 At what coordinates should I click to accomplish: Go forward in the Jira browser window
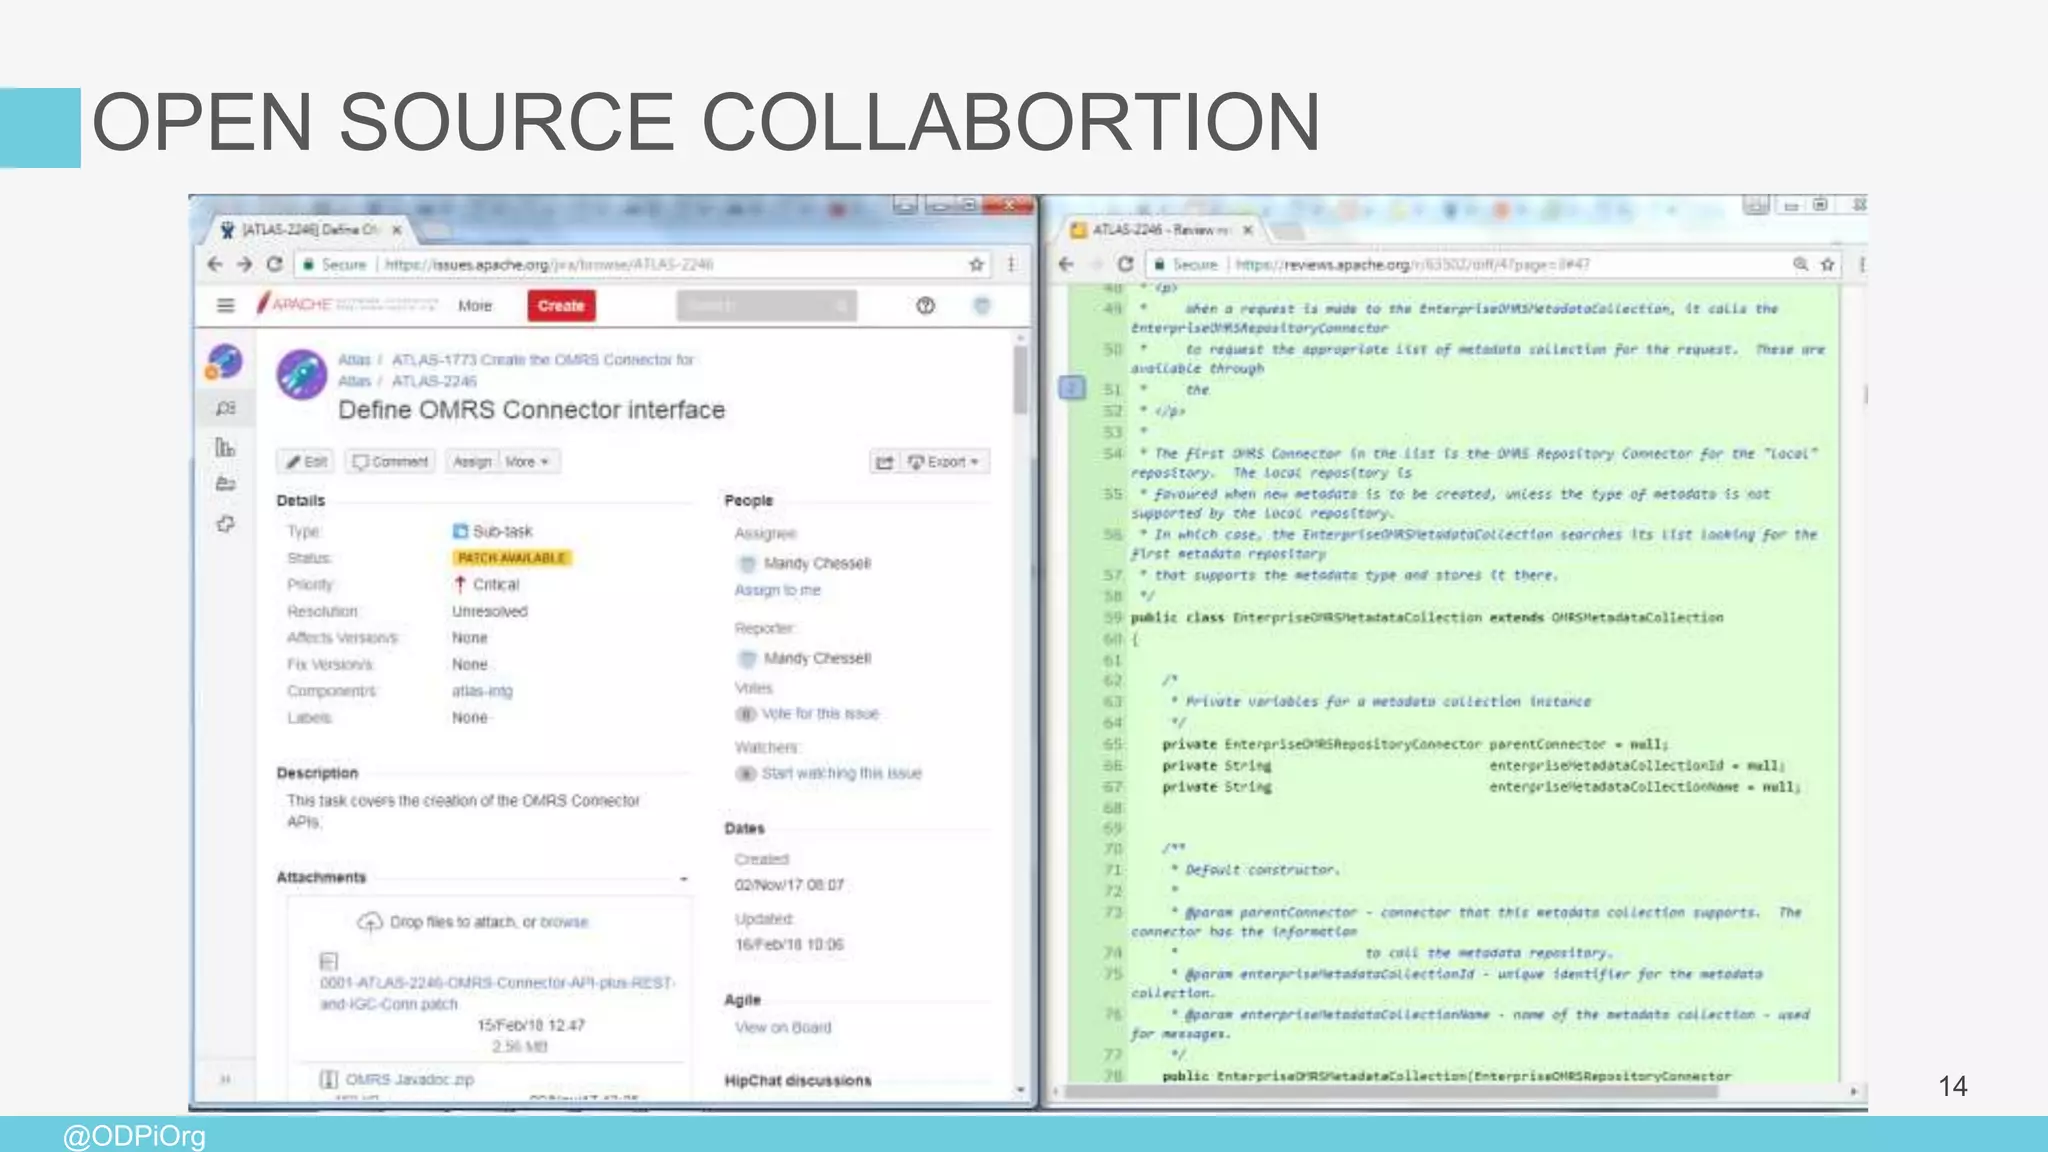pos(244,264)
